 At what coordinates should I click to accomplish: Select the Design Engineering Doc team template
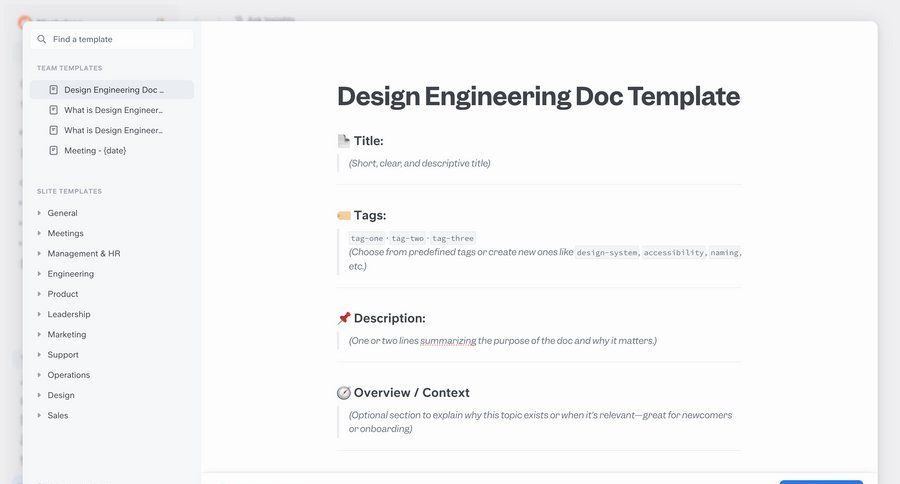(x=113, y=90)
